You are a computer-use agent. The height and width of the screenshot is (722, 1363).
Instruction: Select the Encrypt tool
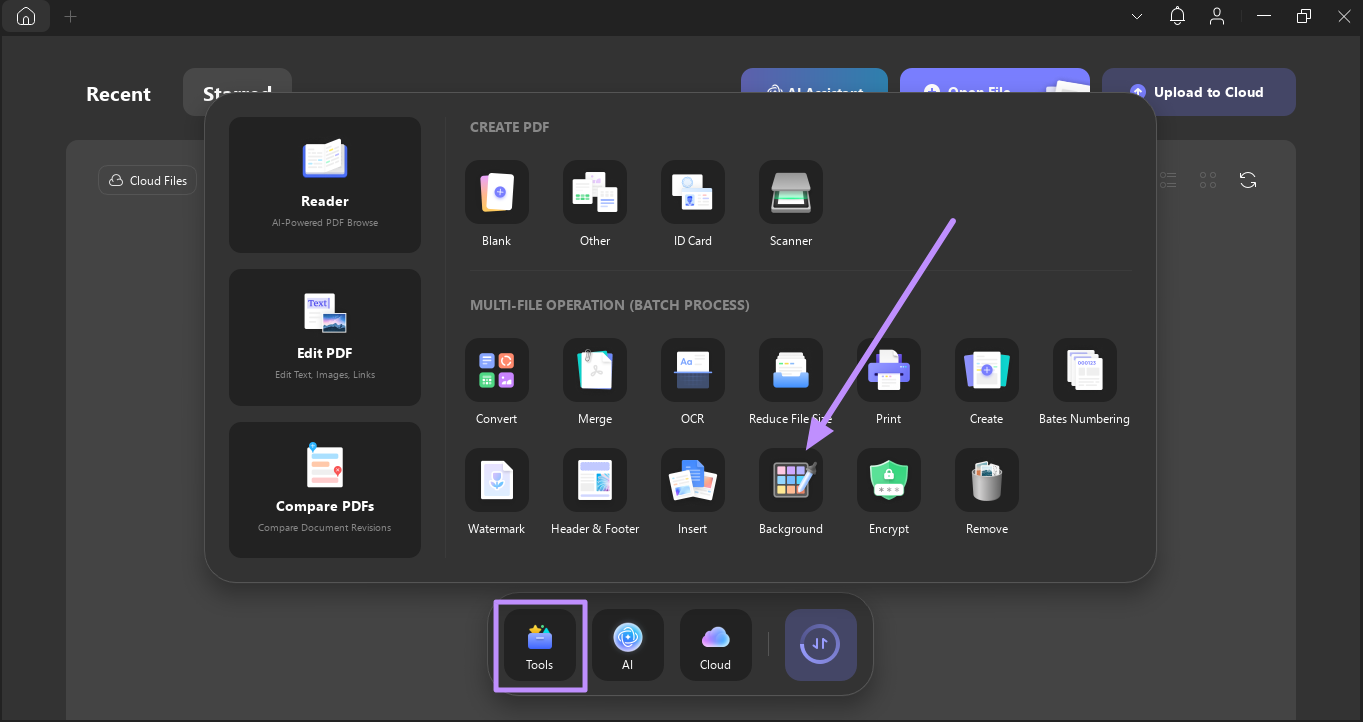pyautogui.click(x=888, y=492)
